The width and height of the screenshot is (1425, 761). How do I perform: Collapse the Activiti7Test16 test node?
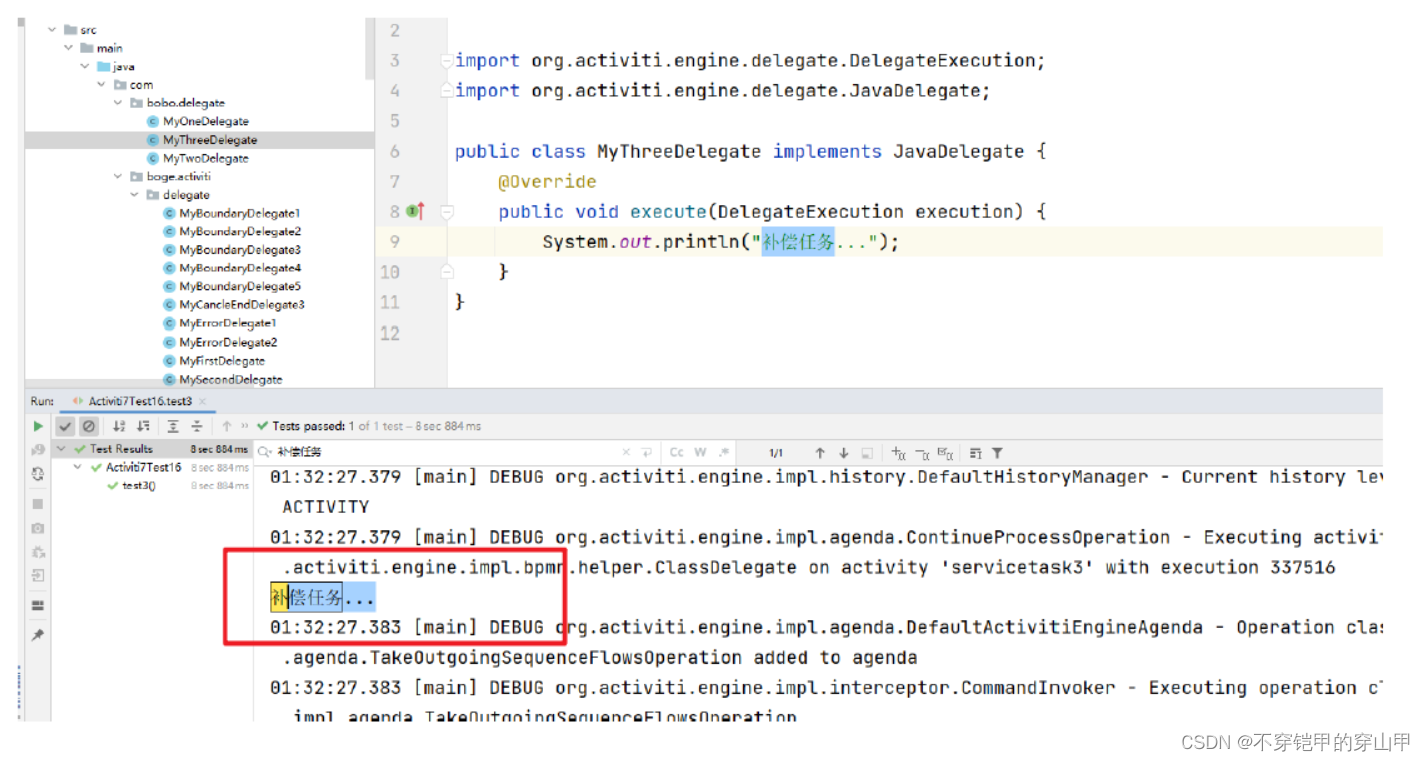coord(79,467)
